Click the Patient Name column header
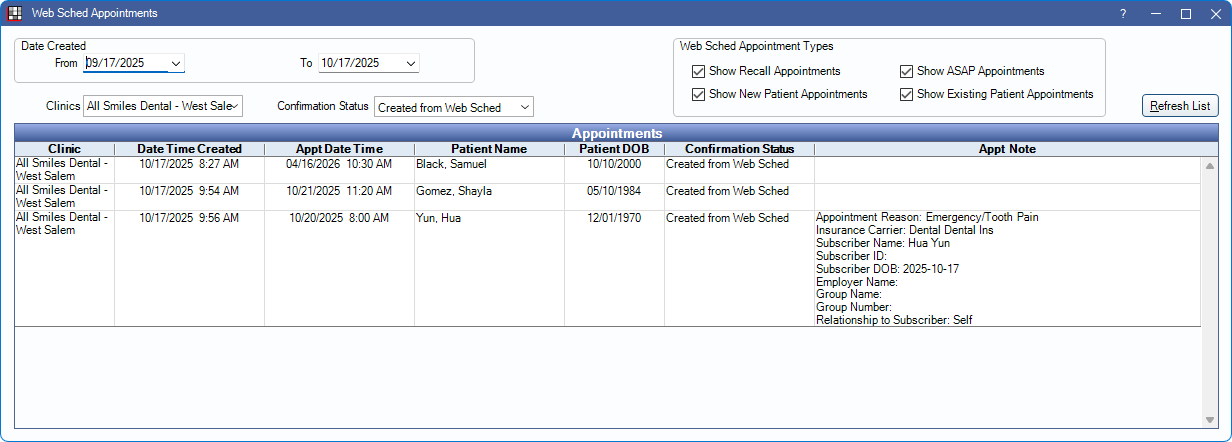The image size is (1232, 442). (489, 149)
